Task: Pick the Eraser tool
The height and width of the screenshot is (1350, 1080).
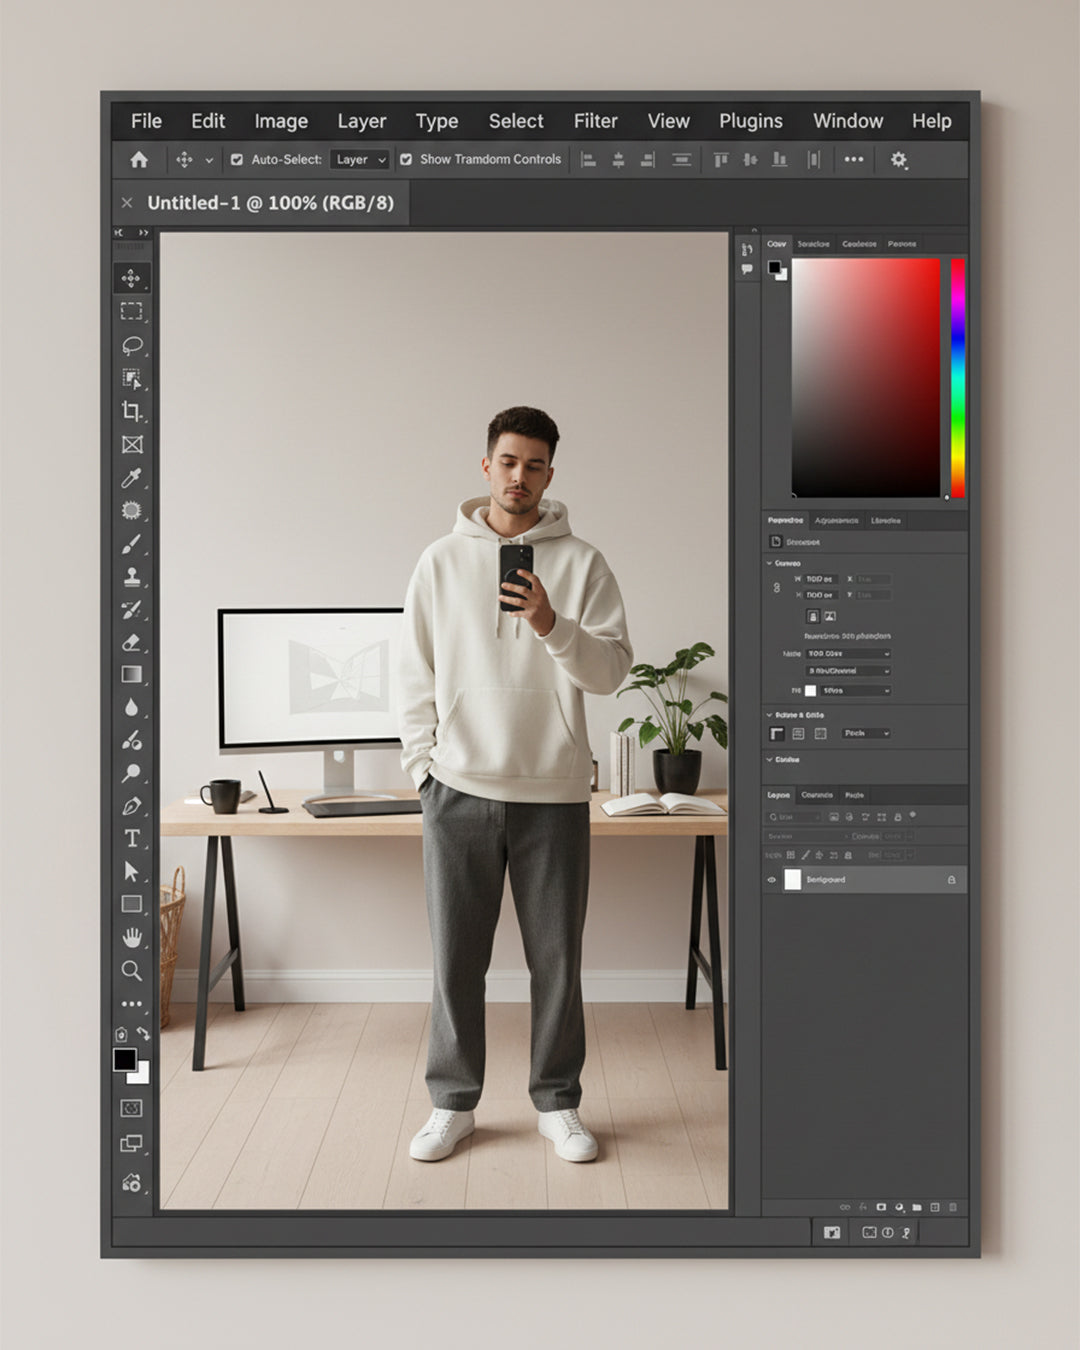Action: click(132, 642)
